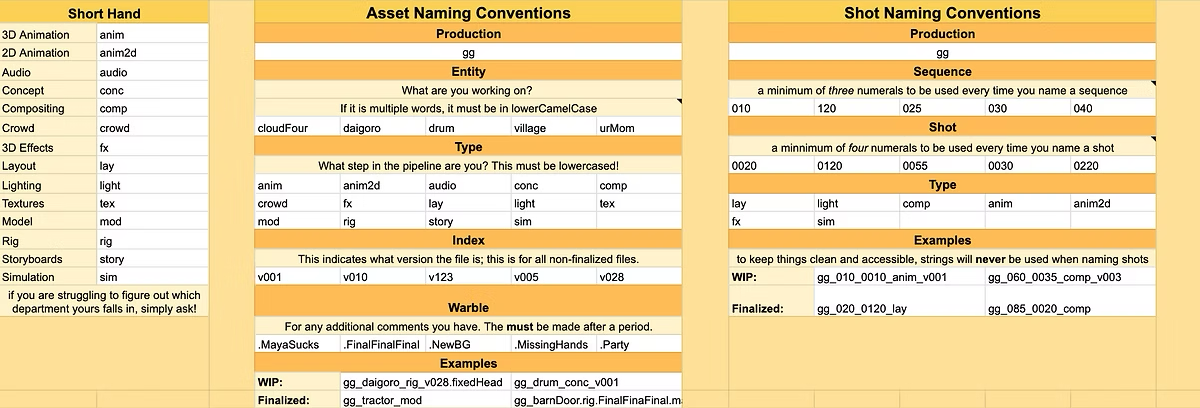Select the "Short Hand" header cell
Viewport: 1200px width, 408px height.
pos(104,13)
